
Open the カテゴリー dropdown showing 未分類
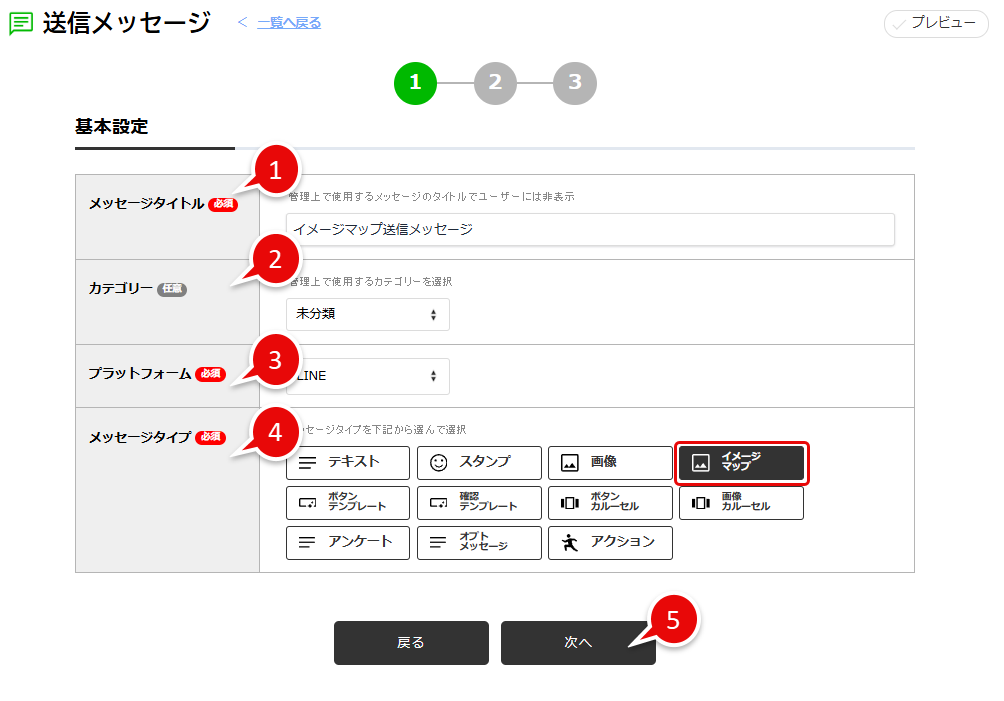367,313
